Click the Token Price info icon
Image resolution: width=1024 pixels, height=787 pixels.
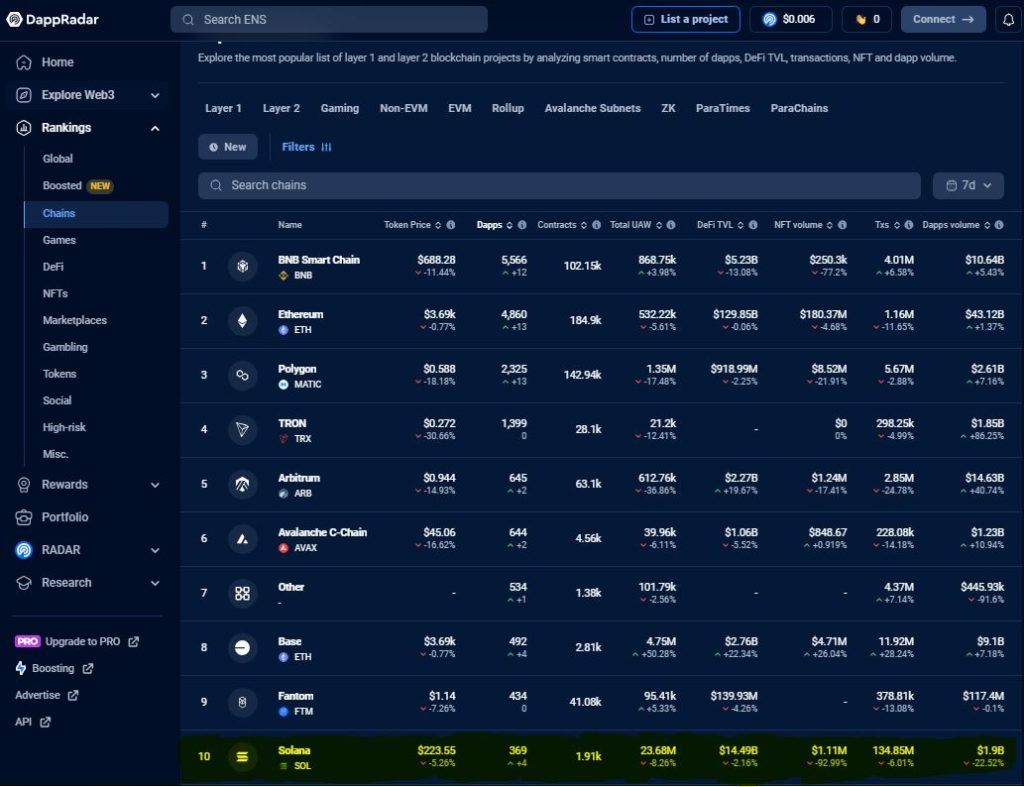click(451, 225)
